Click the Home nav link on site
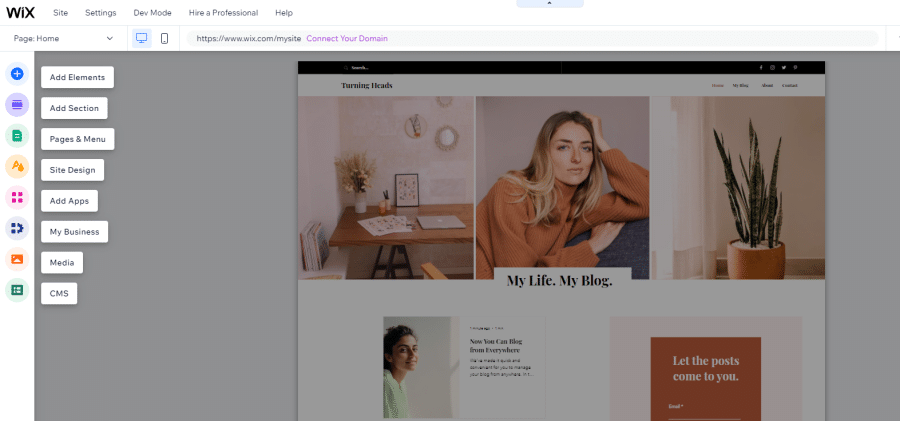This screenshot has height=421, width=900. [x=717, y=86]
